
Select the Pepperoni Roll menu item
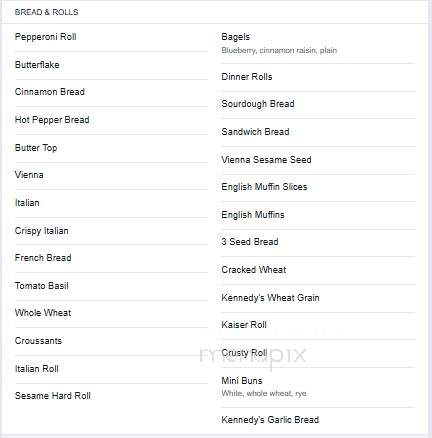(x=46, y=37)
